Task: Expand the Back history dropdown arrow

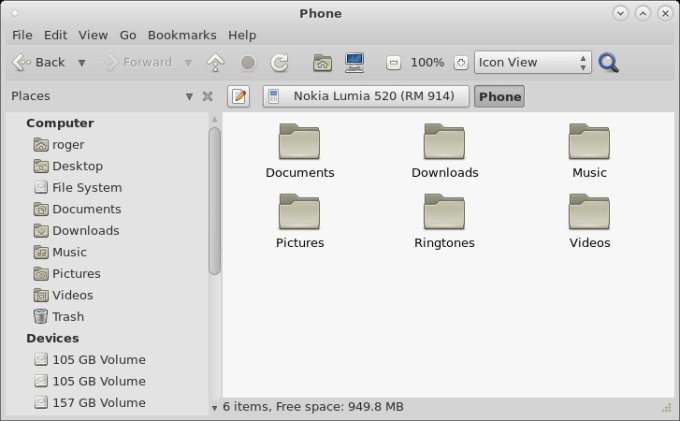Action: pyautogui.click(x=82, y=63)
